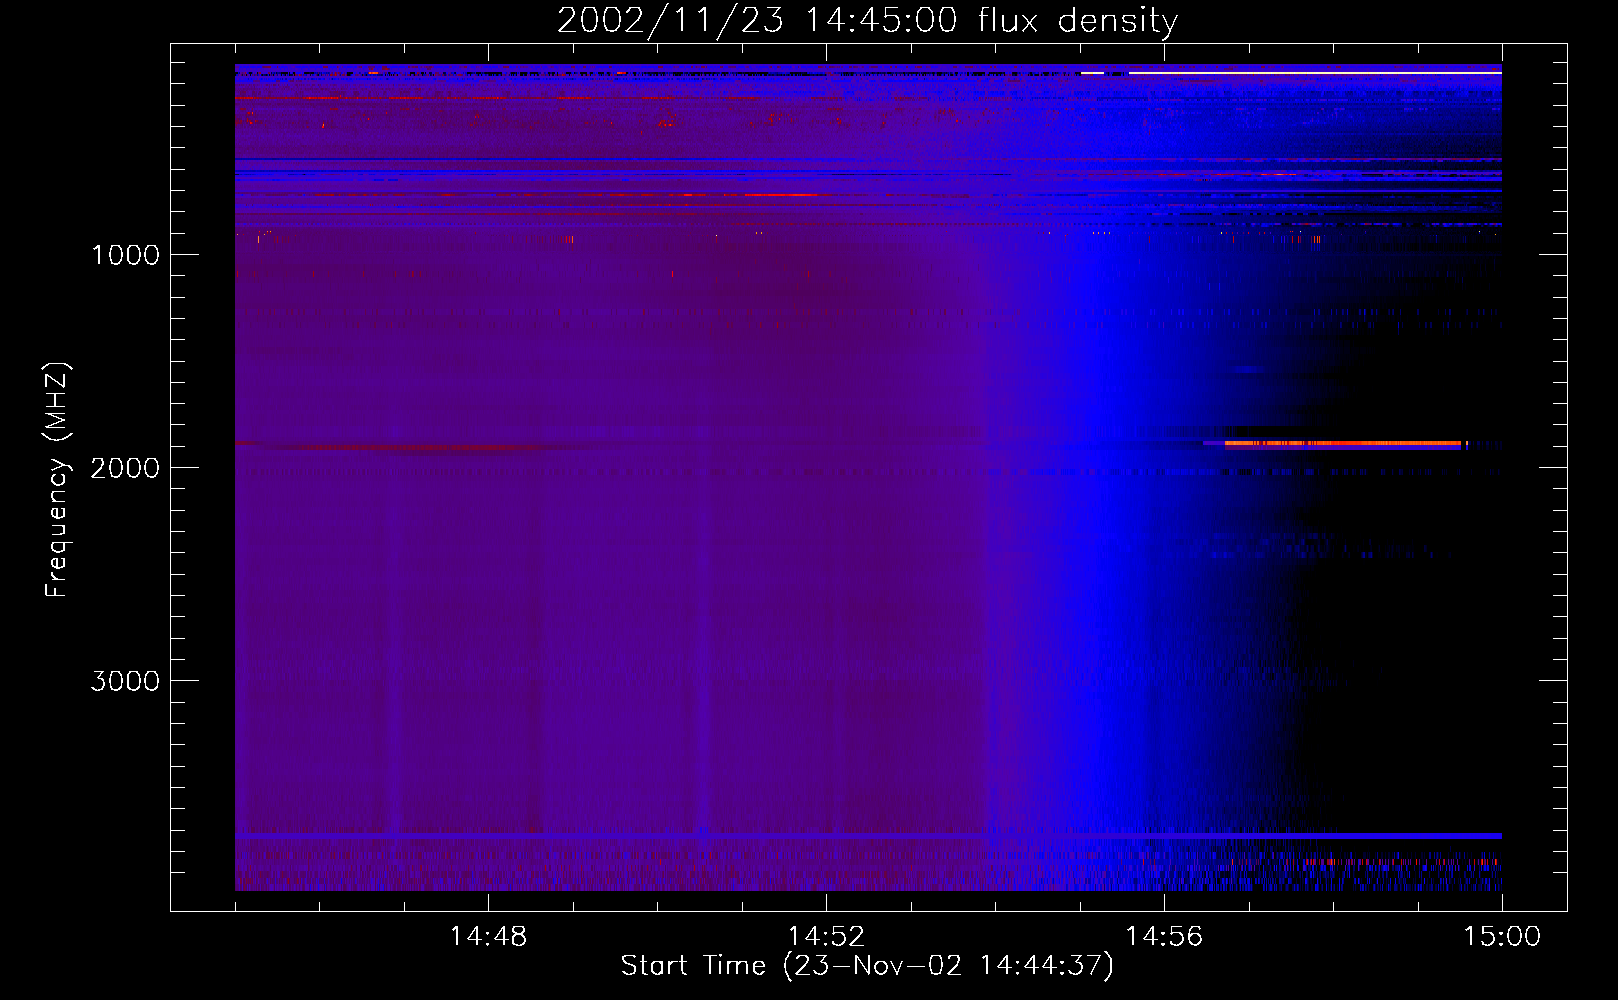The width and height of the screenshot is (1618, 1000).
Task: Click the bright orange emission band near 1900 MHz
Action: 1345,443
